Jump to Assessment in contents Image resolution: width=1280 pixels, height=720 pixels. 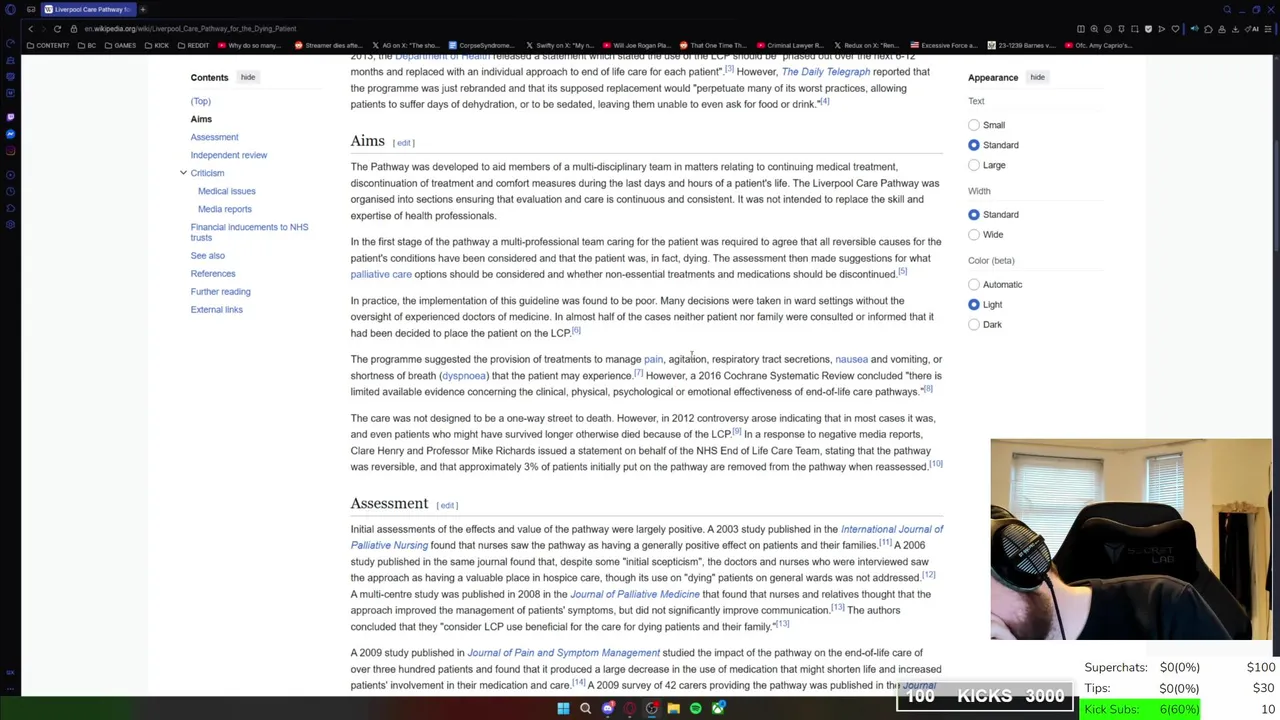point(214,137)
